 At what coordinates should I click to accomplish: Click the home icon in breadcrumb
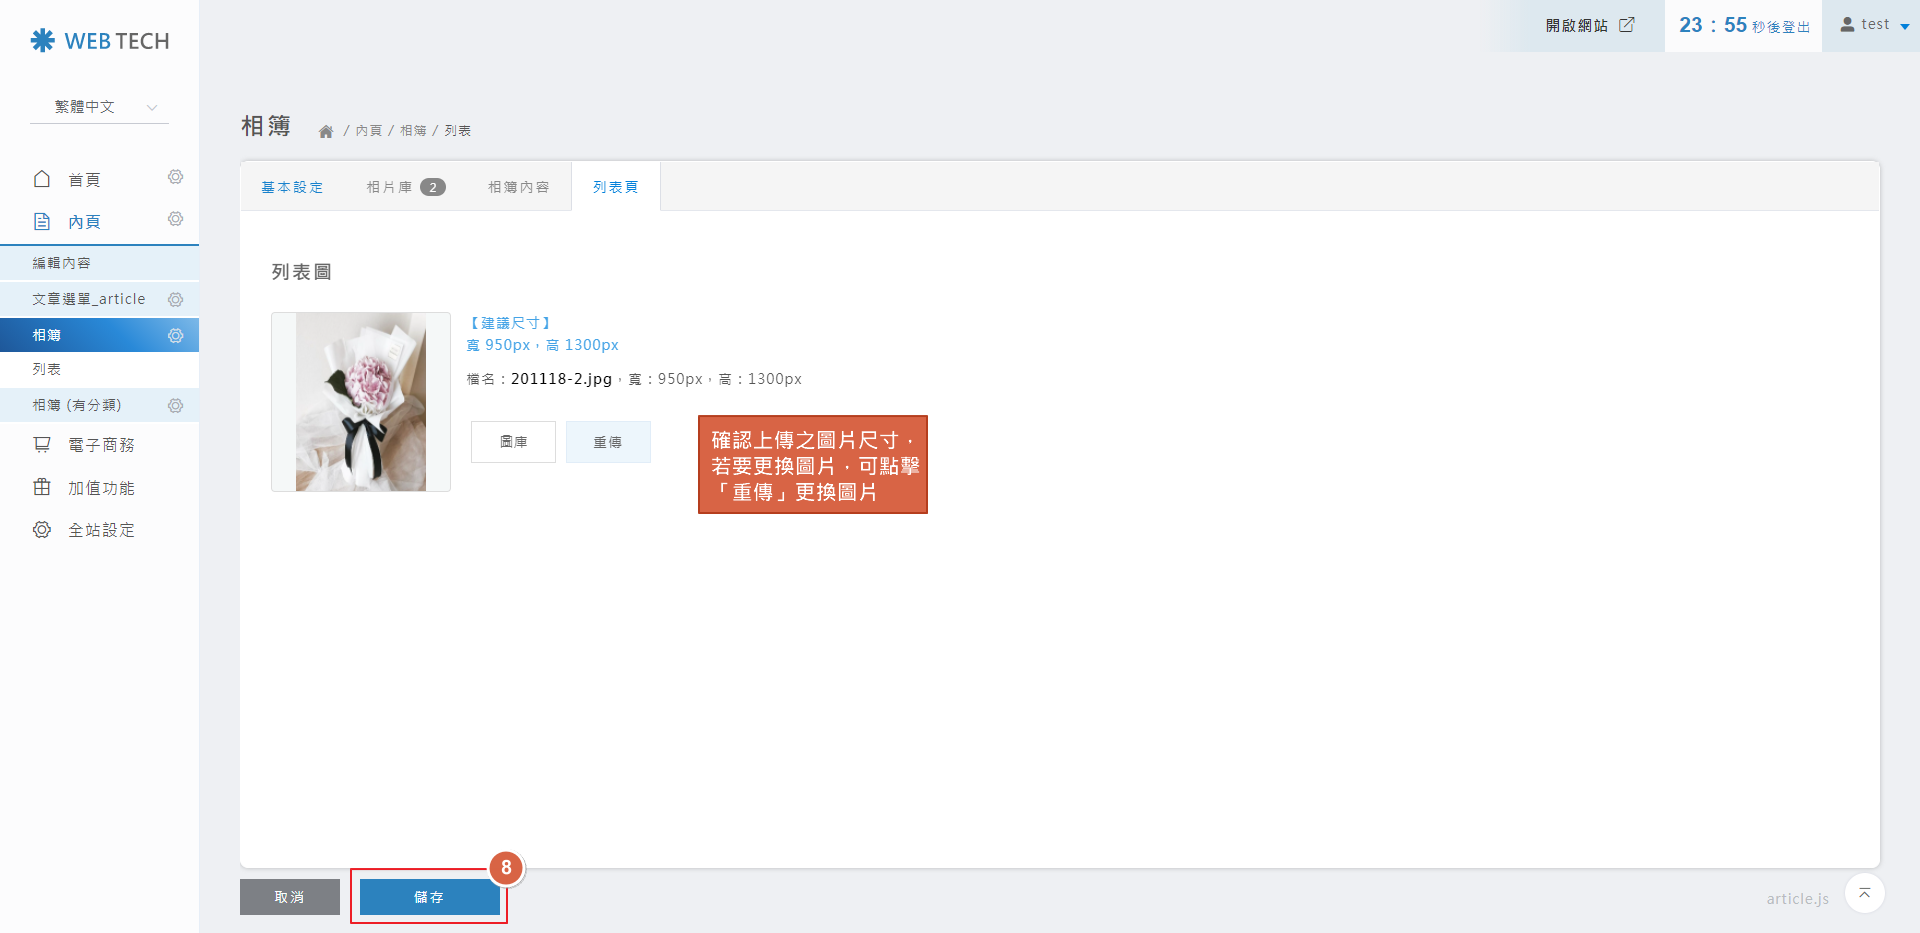(x=325, y=131)
